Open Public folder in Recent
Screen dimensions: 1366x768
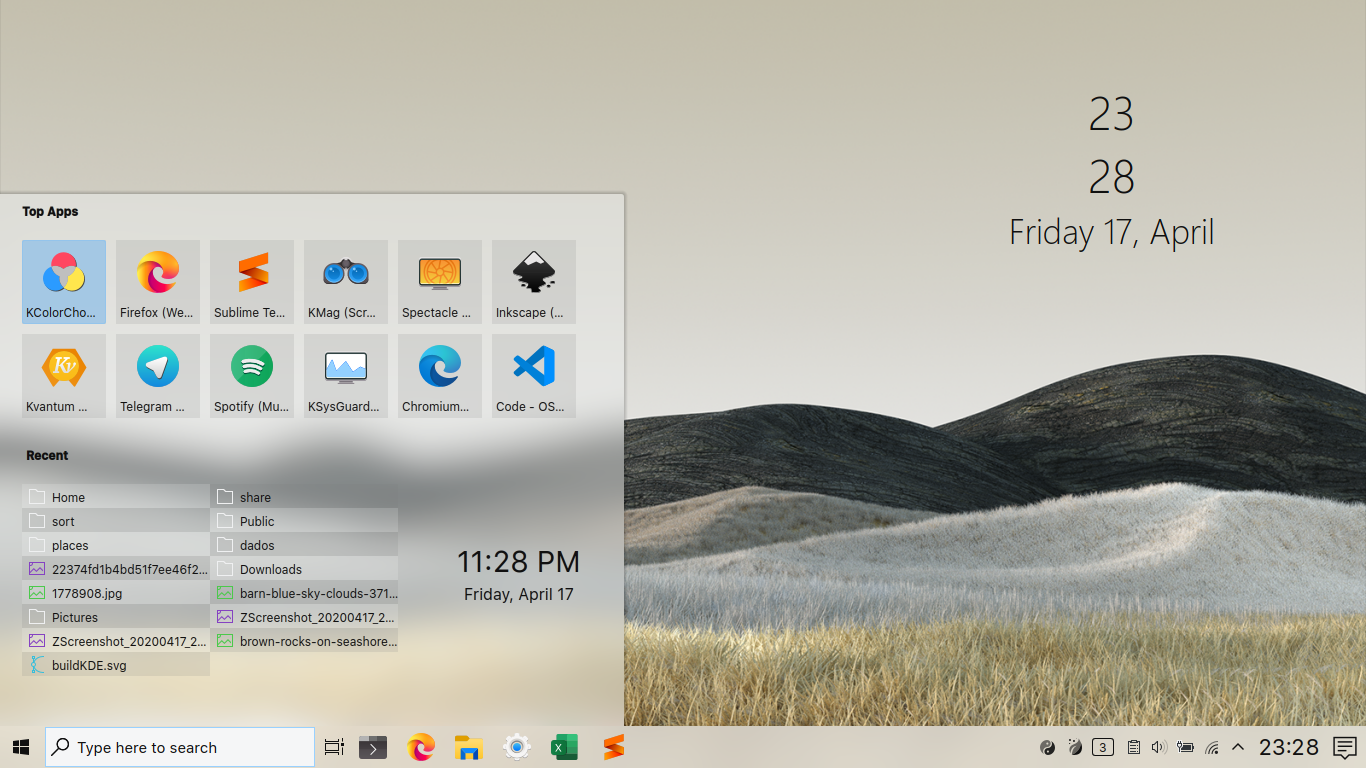coord(304,521)
